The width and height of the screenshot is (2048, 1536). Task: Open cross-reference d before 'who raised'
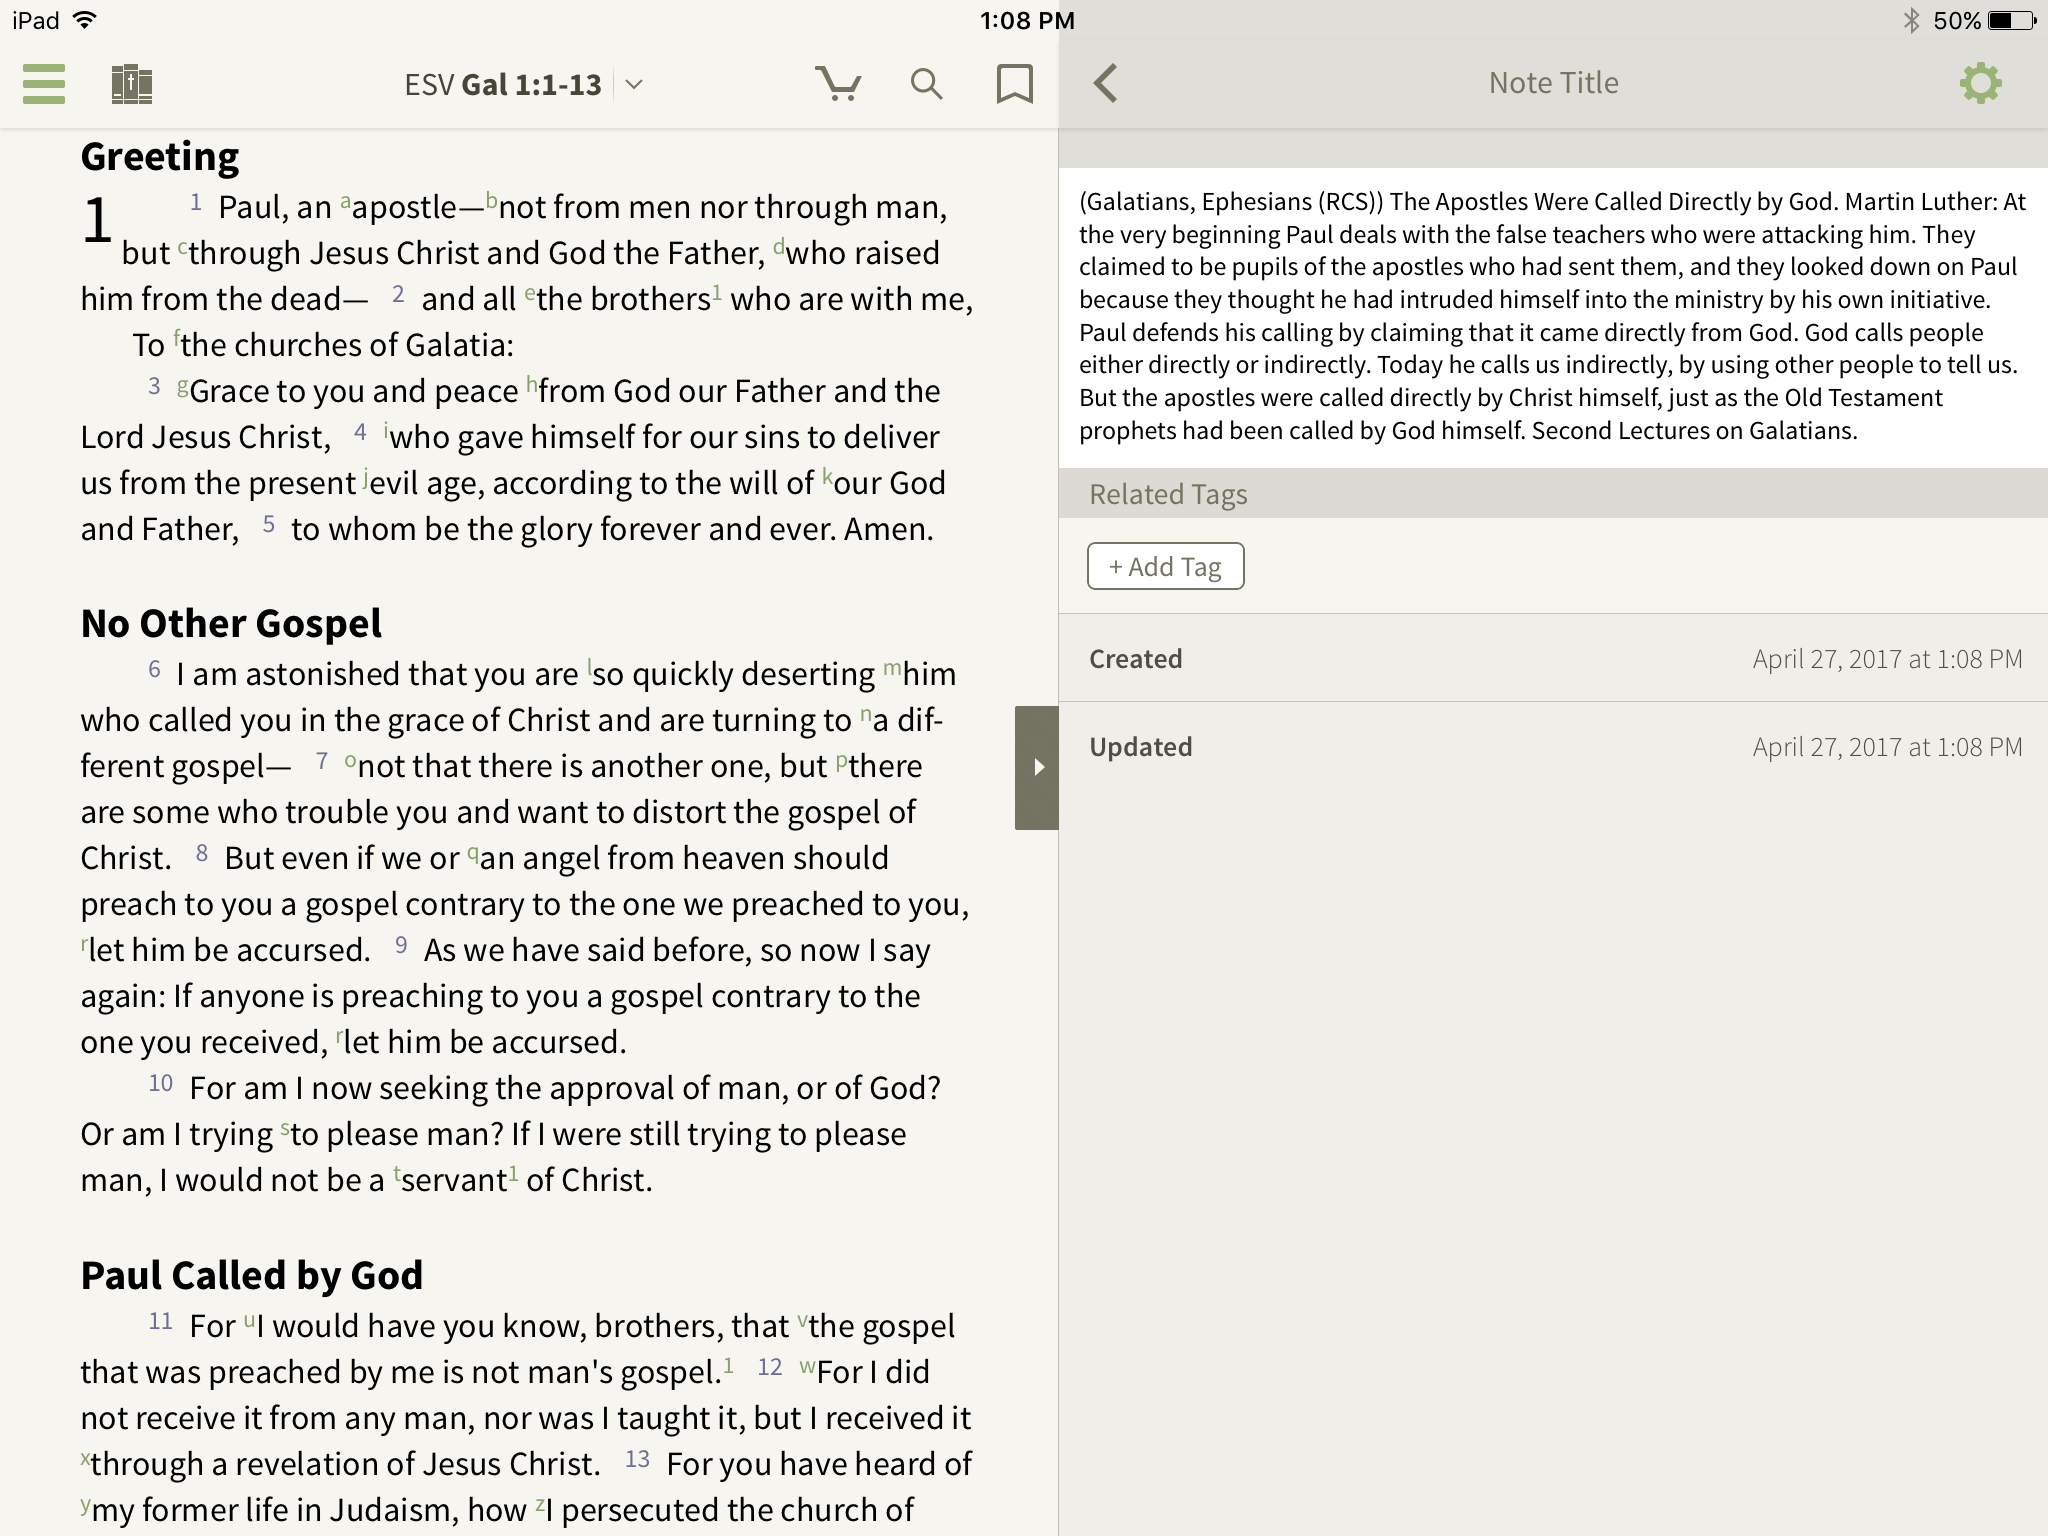779,245
